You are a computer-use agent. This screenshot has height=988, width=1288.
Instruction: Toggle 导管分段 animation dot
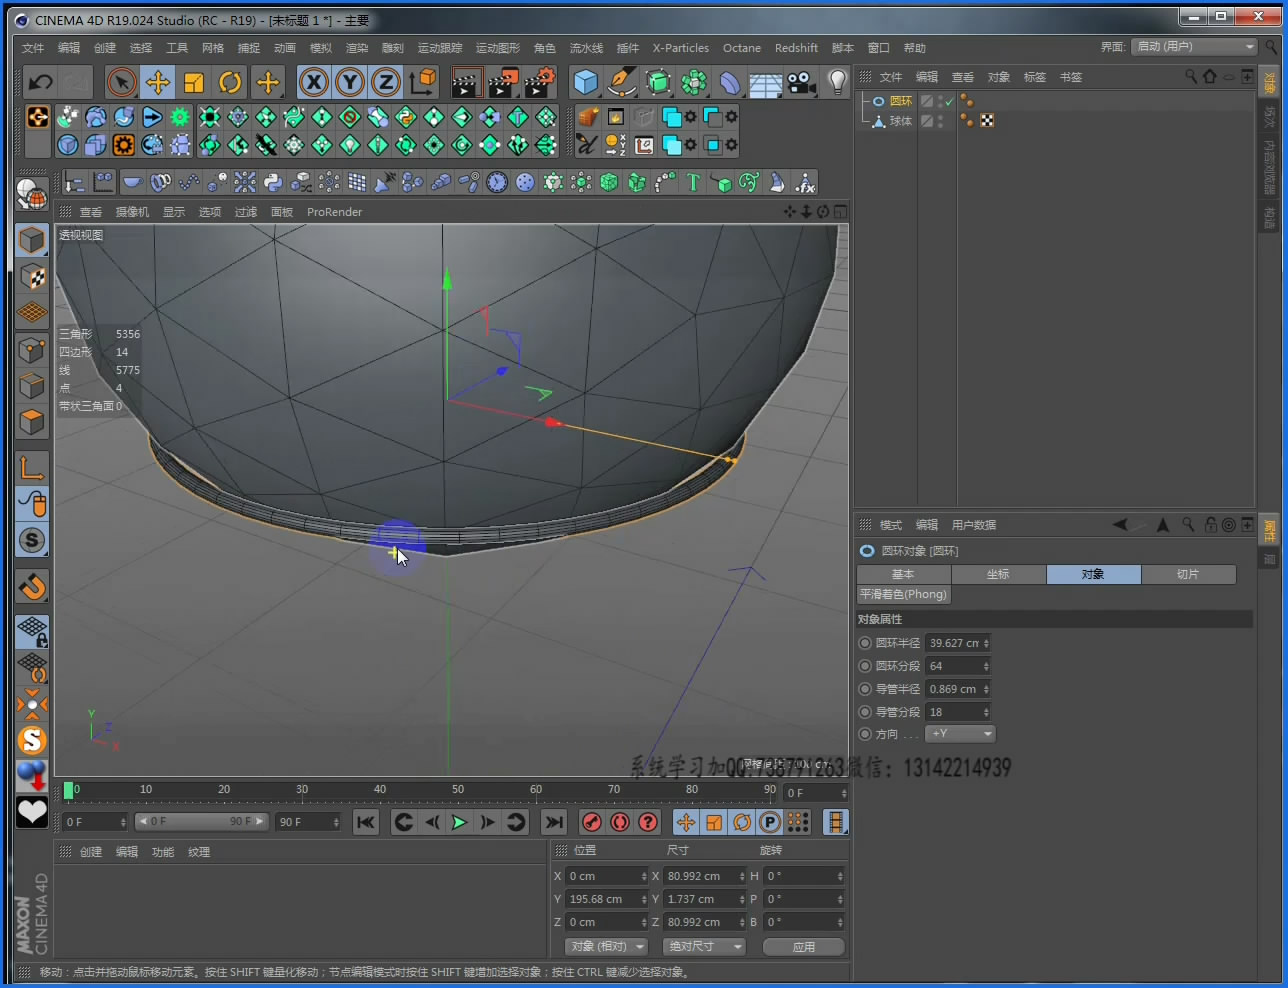(x=865, y=712)
